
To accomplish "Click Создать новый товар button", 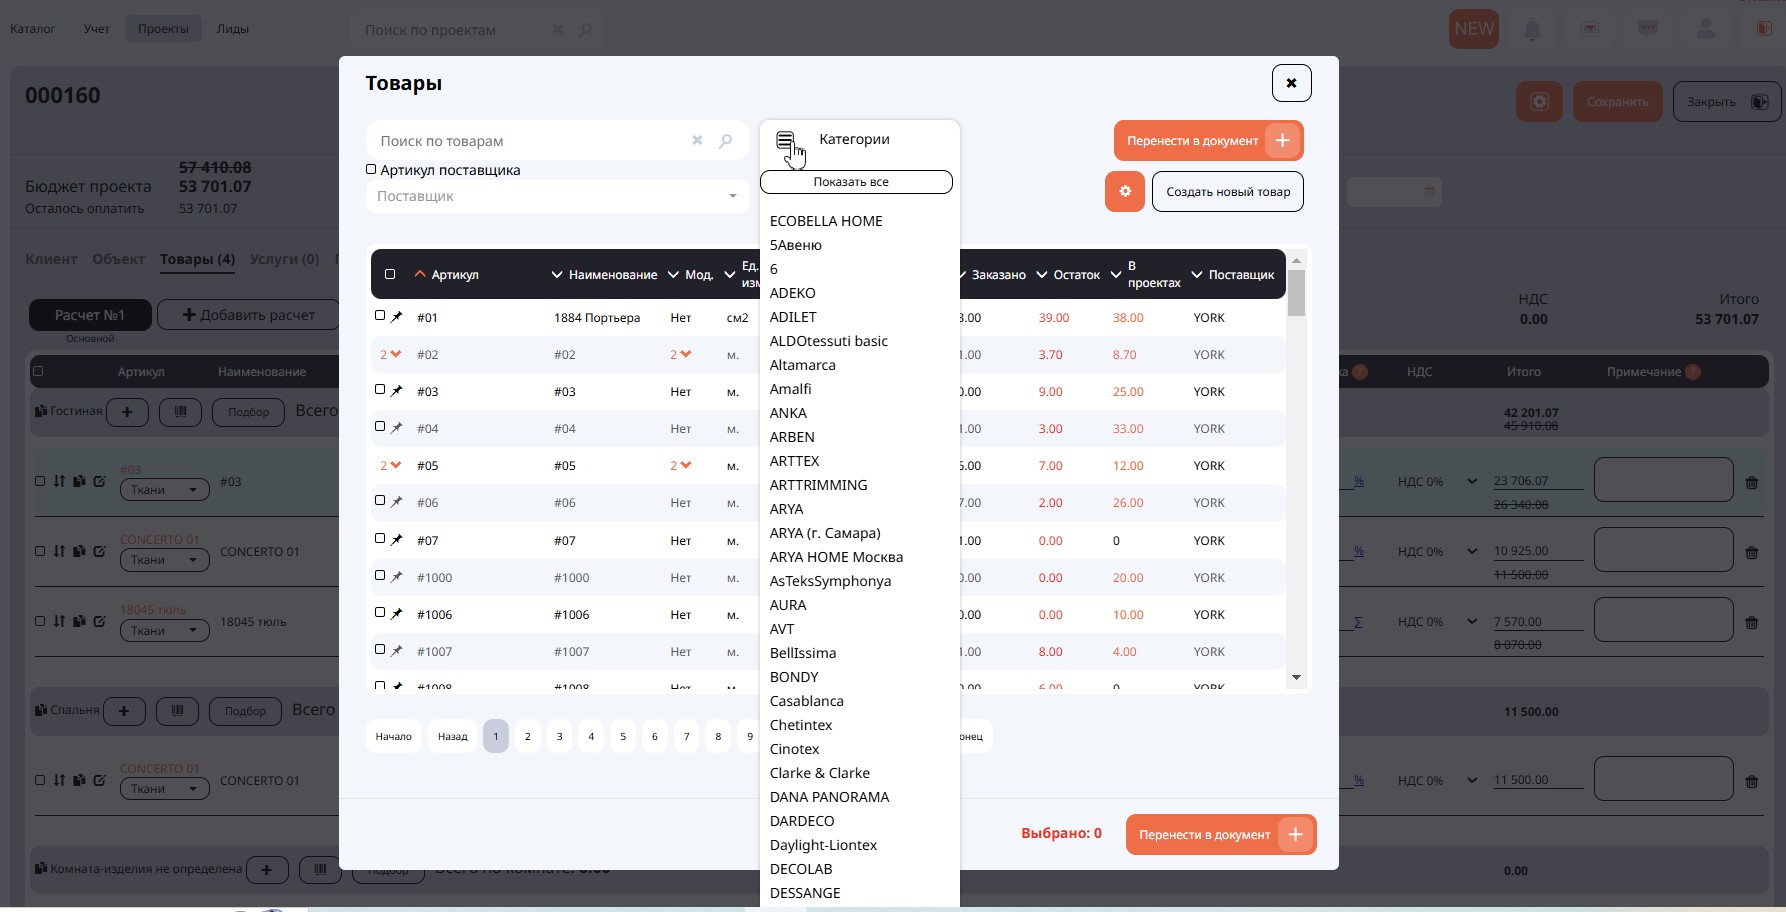I will 1227,192.
